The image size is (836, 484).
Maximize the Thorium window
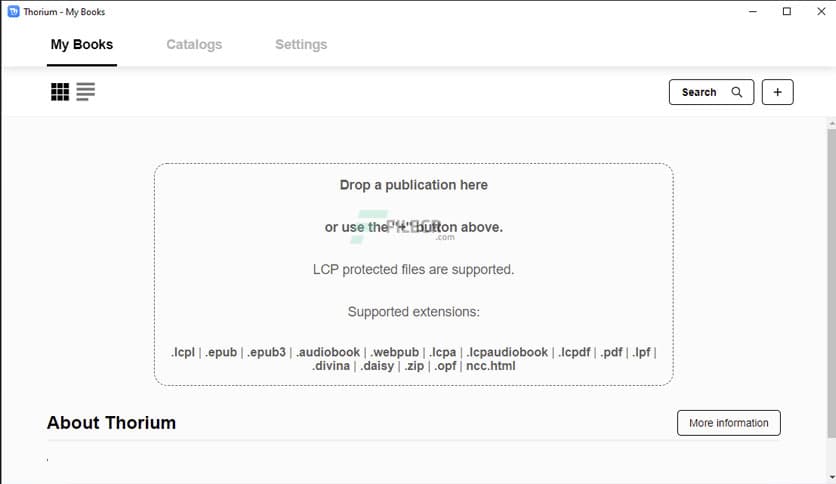[787, 11]
